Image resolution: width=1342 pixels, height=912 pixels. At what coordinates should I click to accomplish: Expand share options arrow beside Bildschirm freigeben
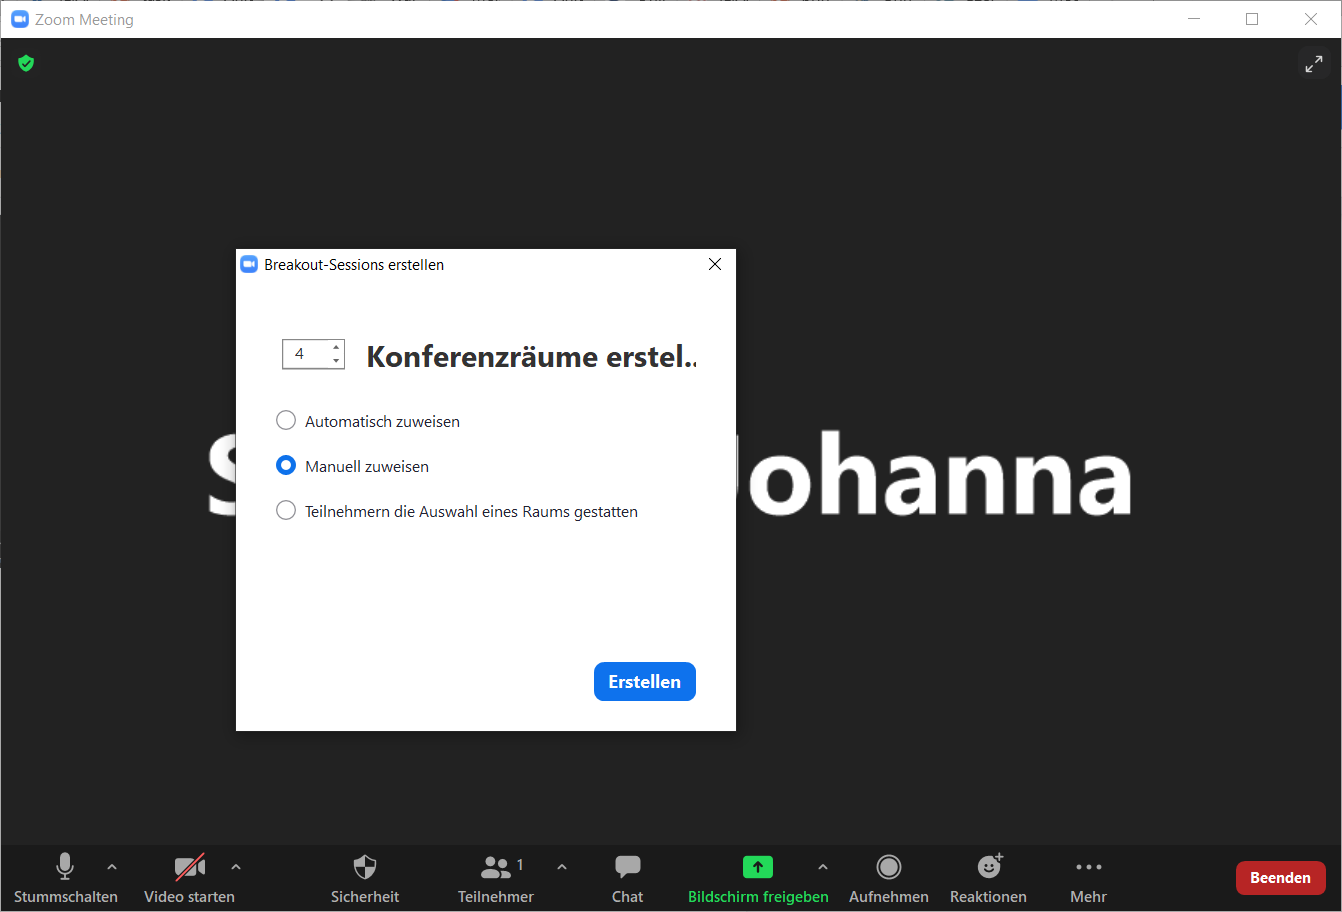coord(823,867)
